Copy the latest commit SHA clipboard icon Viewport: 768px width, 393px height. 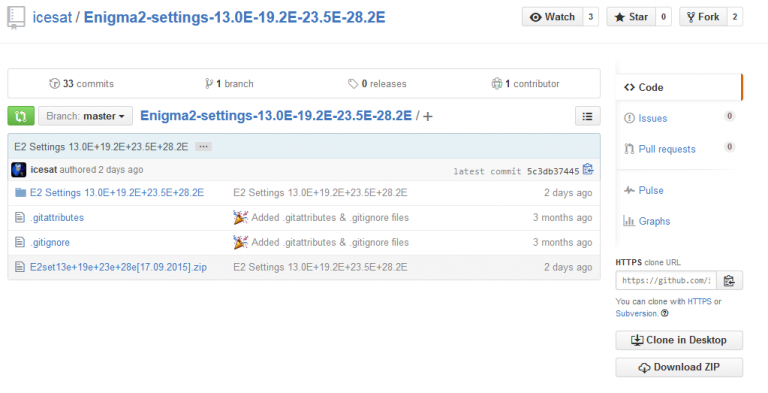pos(588,170)
